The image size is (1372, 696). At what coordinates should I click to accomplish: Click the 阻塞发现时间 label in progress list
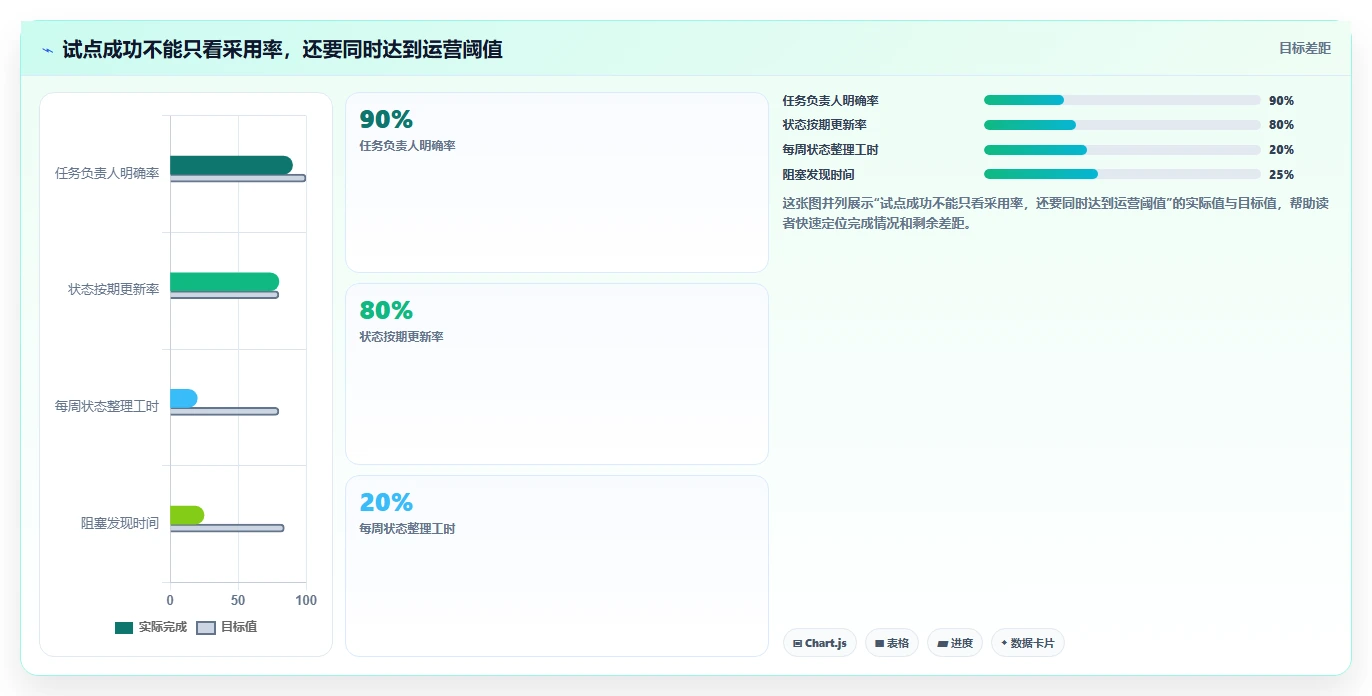818,174
